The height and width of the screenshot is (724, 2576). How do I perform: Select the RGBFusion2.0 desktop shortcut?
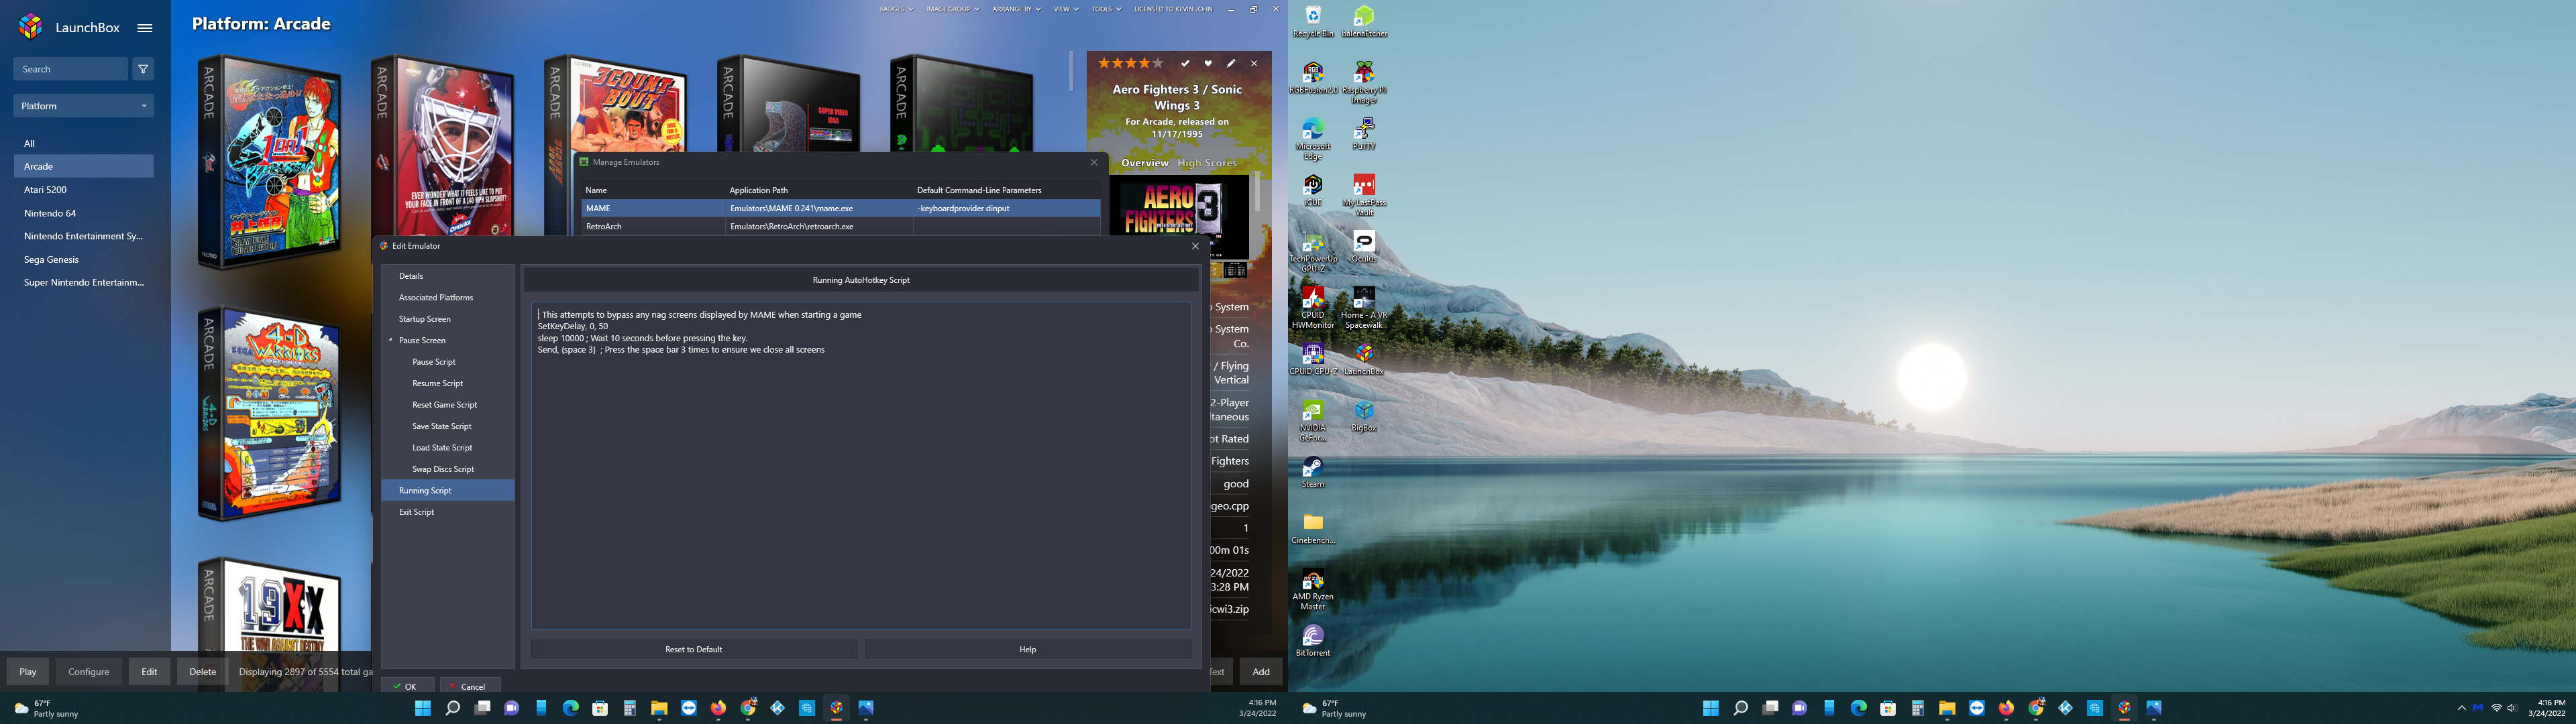tap(1313, 78)
